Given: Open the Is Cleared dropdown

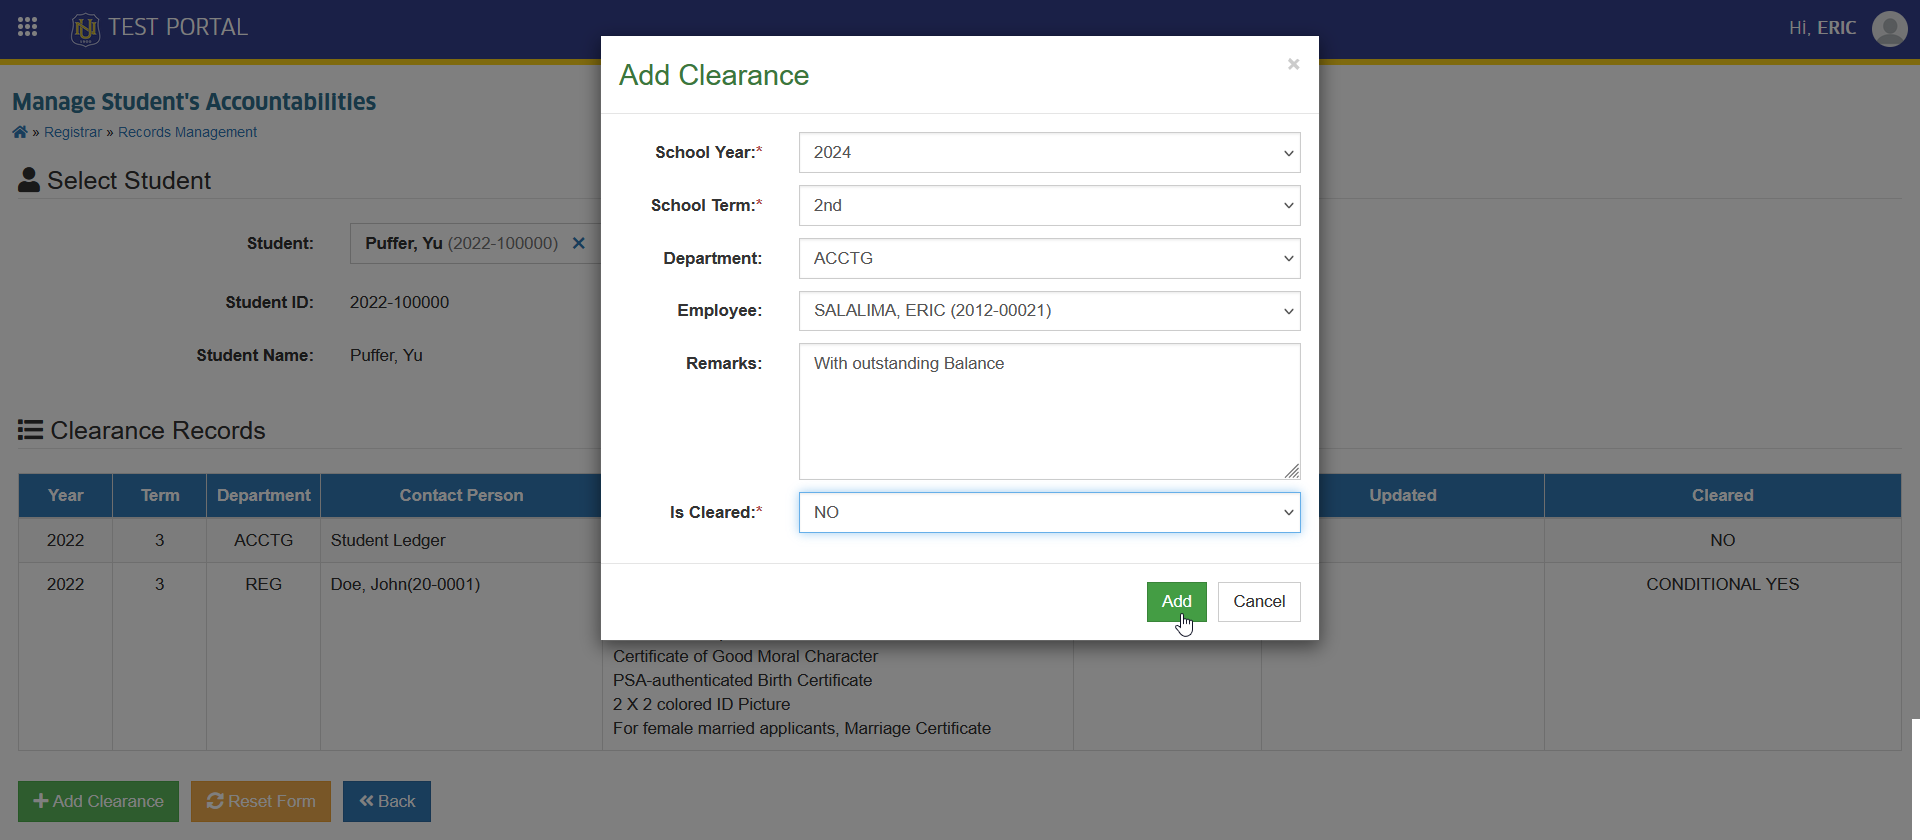Looking at the screenshot, I should (x=1049, y=512).
